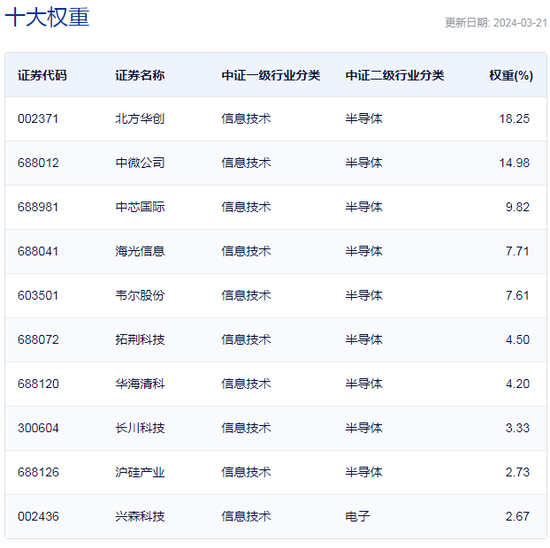The height and width of the screenshot is (548, 550).
Task: Click the weight value 7.61
Action: (x=517, y=295)
